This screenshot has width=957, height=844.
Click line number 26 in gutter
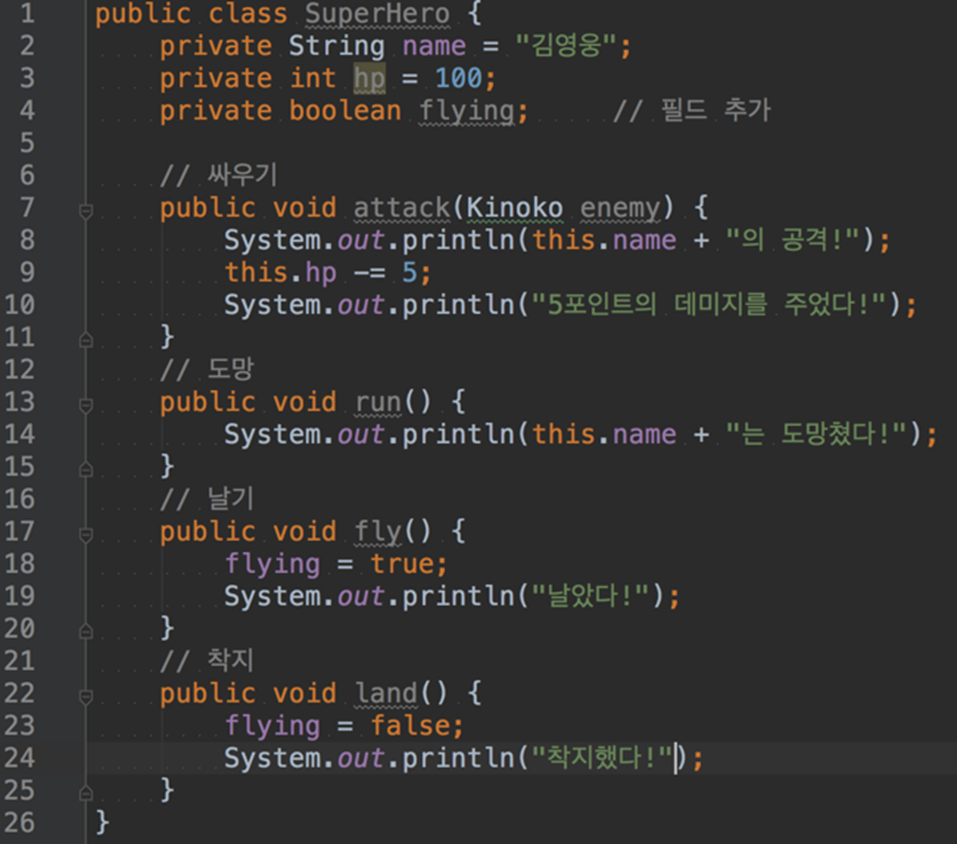click(x=19, y=822)
